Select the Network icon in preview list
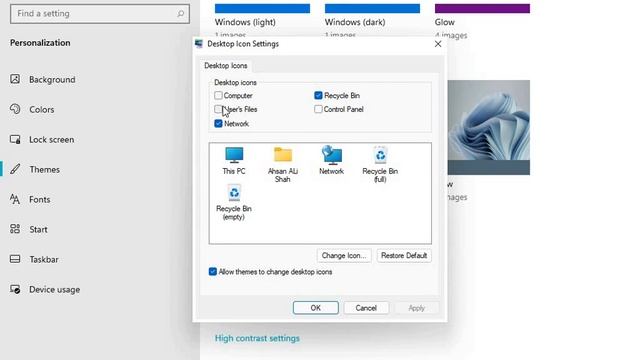This screenshot has width=640, height=360. tap(331, 160)
